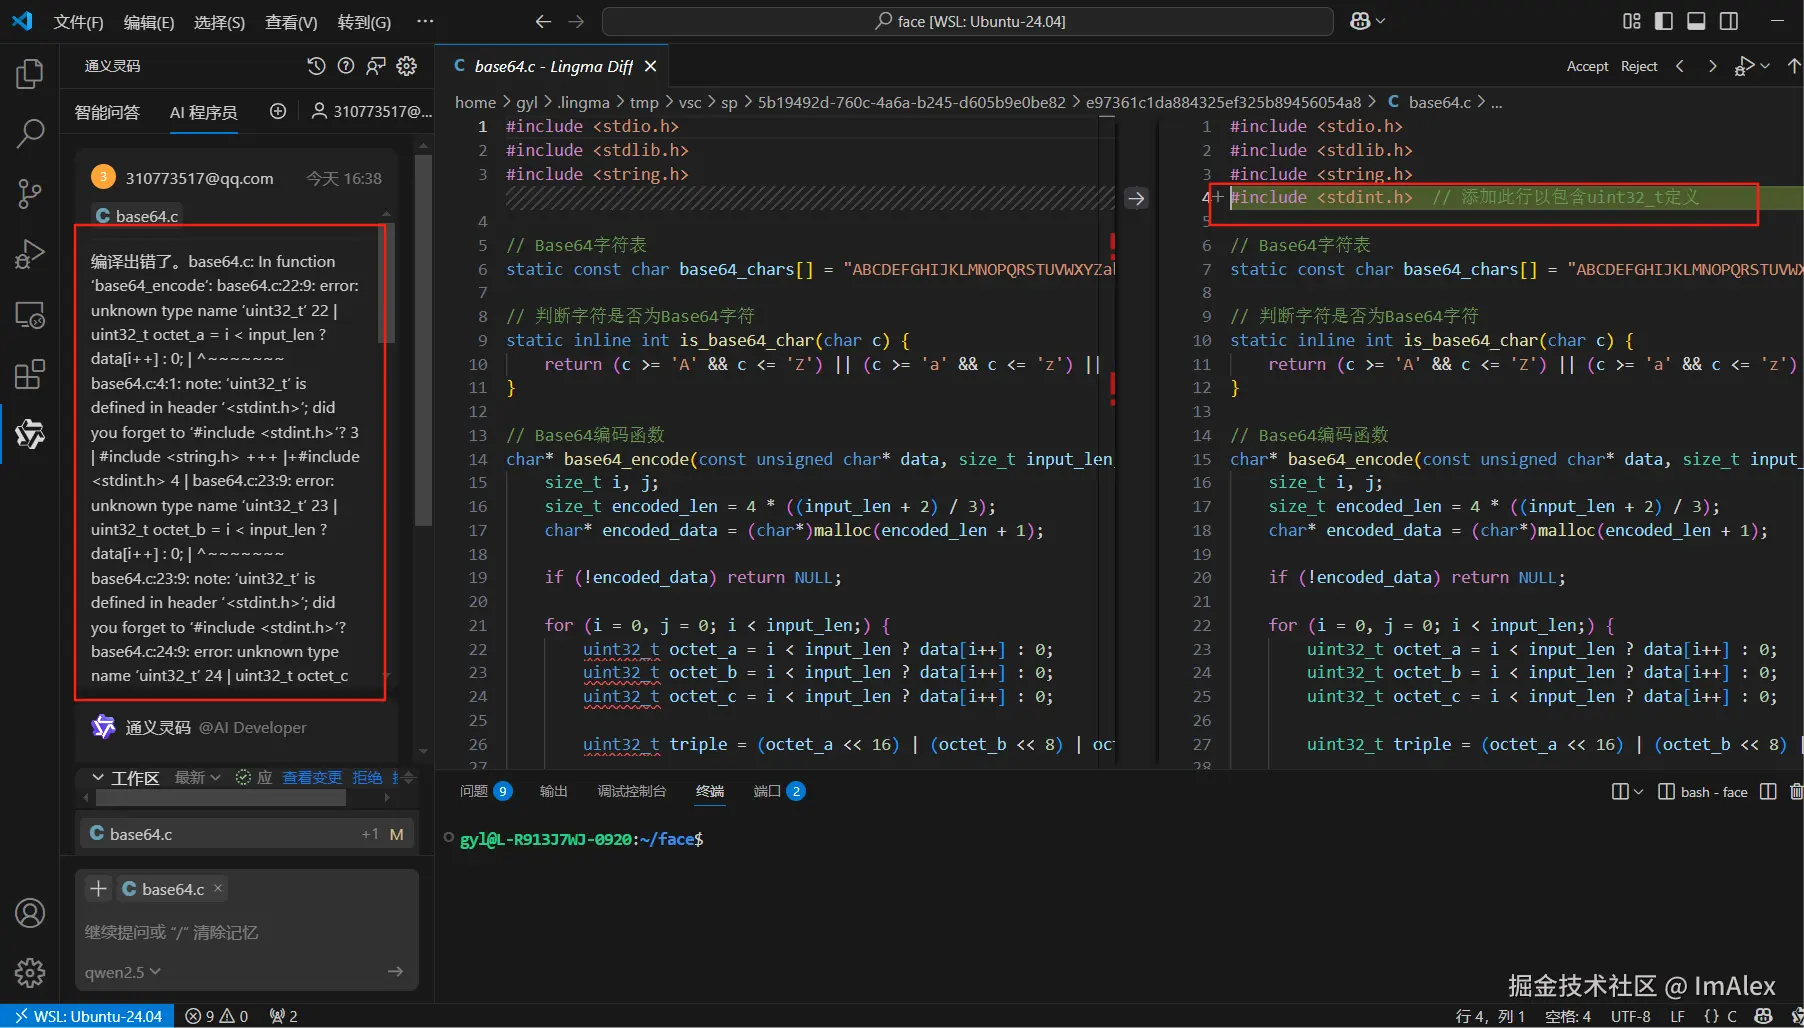Open Remote Explorer in the activity bar
Screen dimensions: 1804x1028
point(30,315)
